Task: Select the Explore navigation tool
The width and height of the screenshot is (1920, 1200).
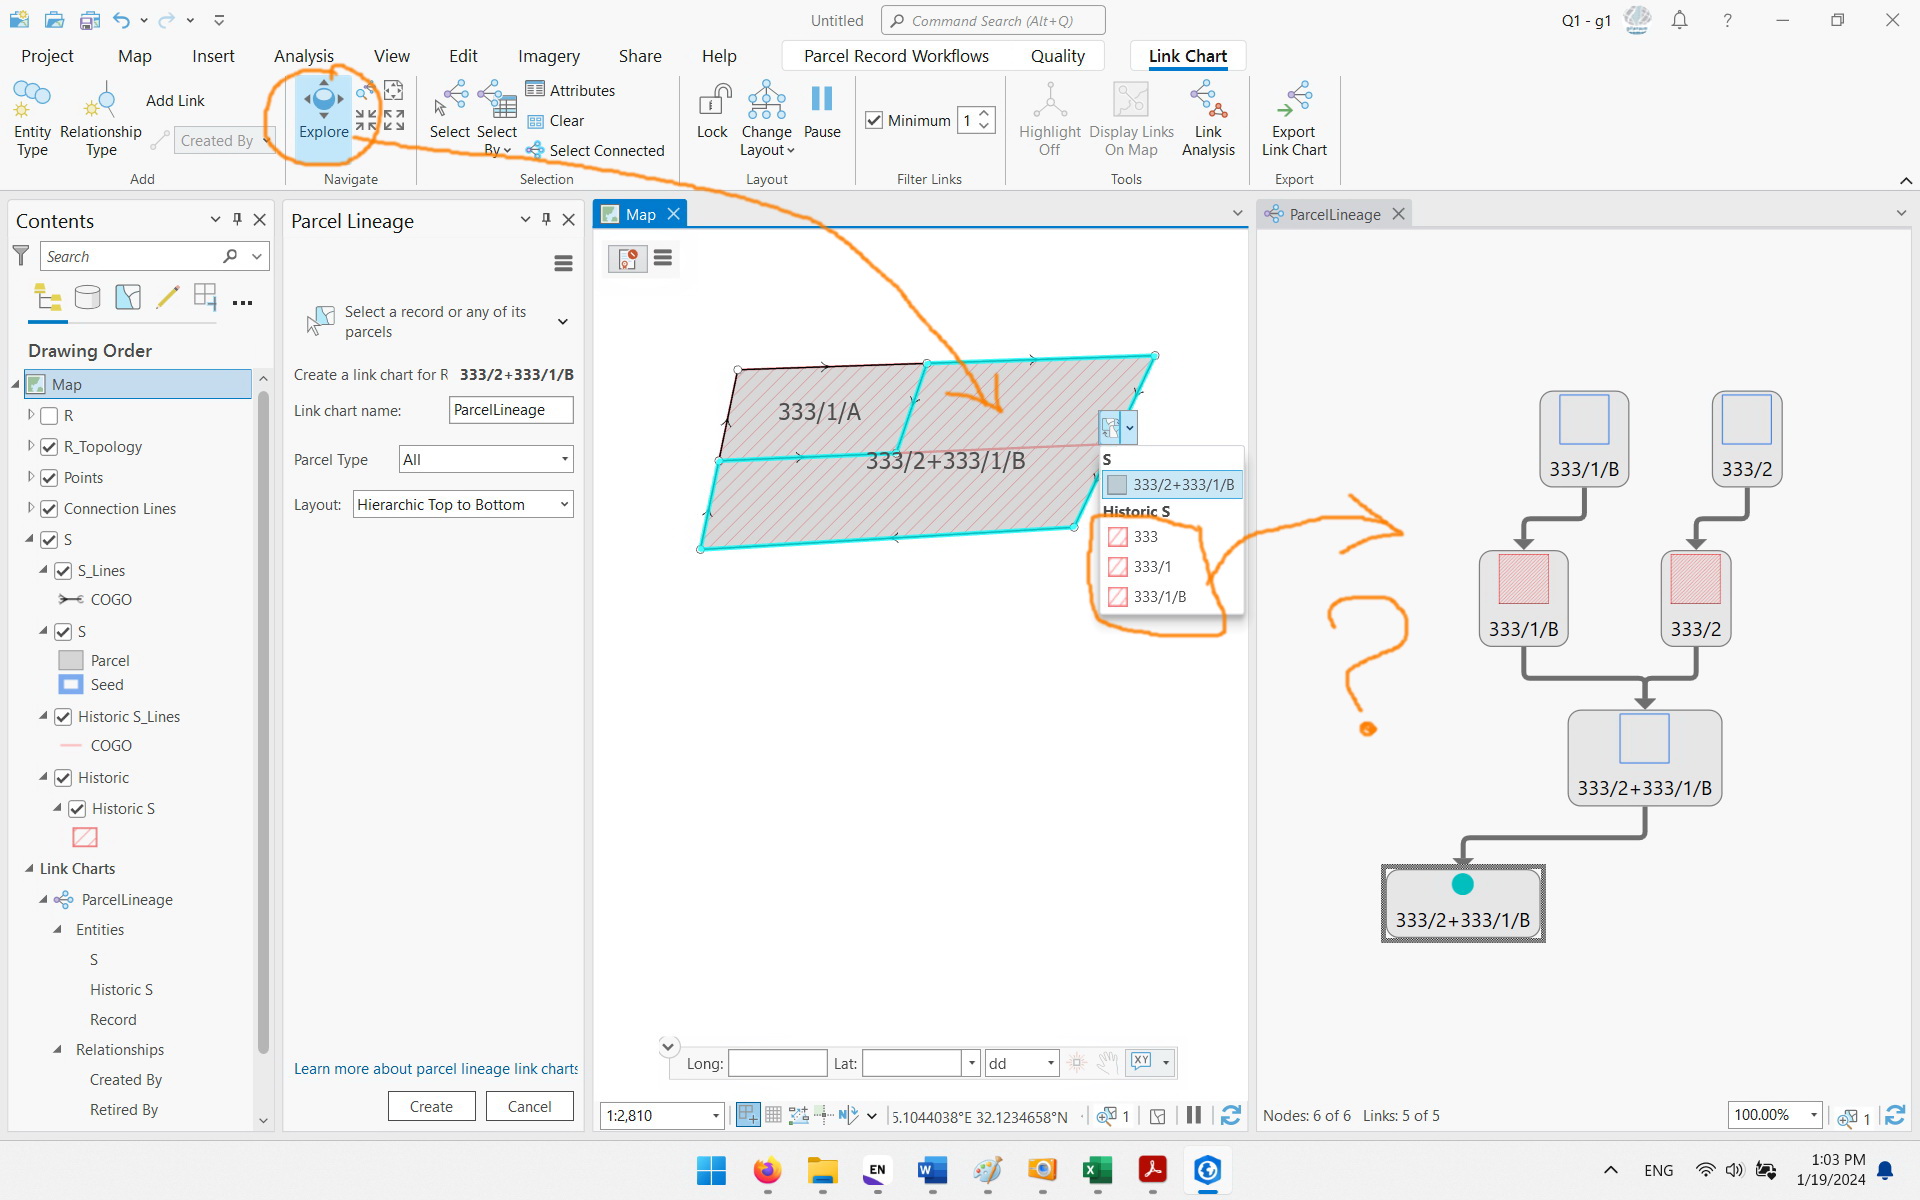Action: coord(322,110)
